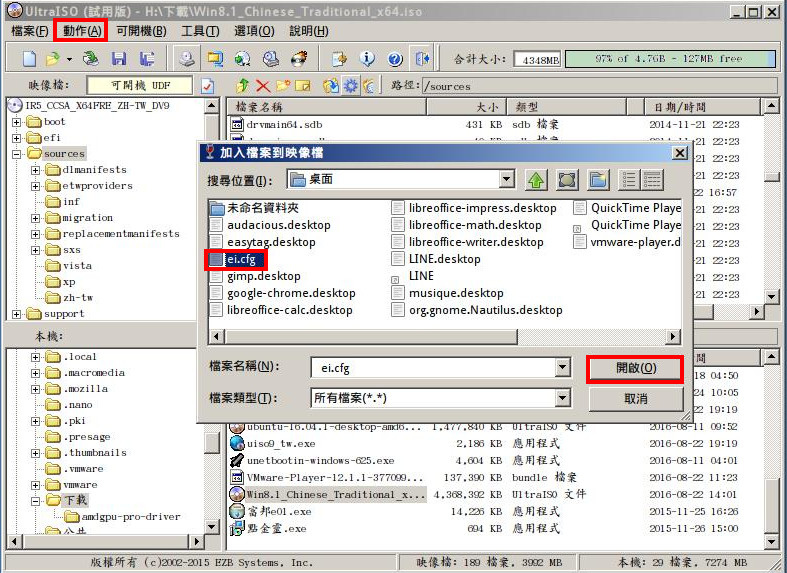
Task: Click the image properties check icon
Action: click(207, 86)
